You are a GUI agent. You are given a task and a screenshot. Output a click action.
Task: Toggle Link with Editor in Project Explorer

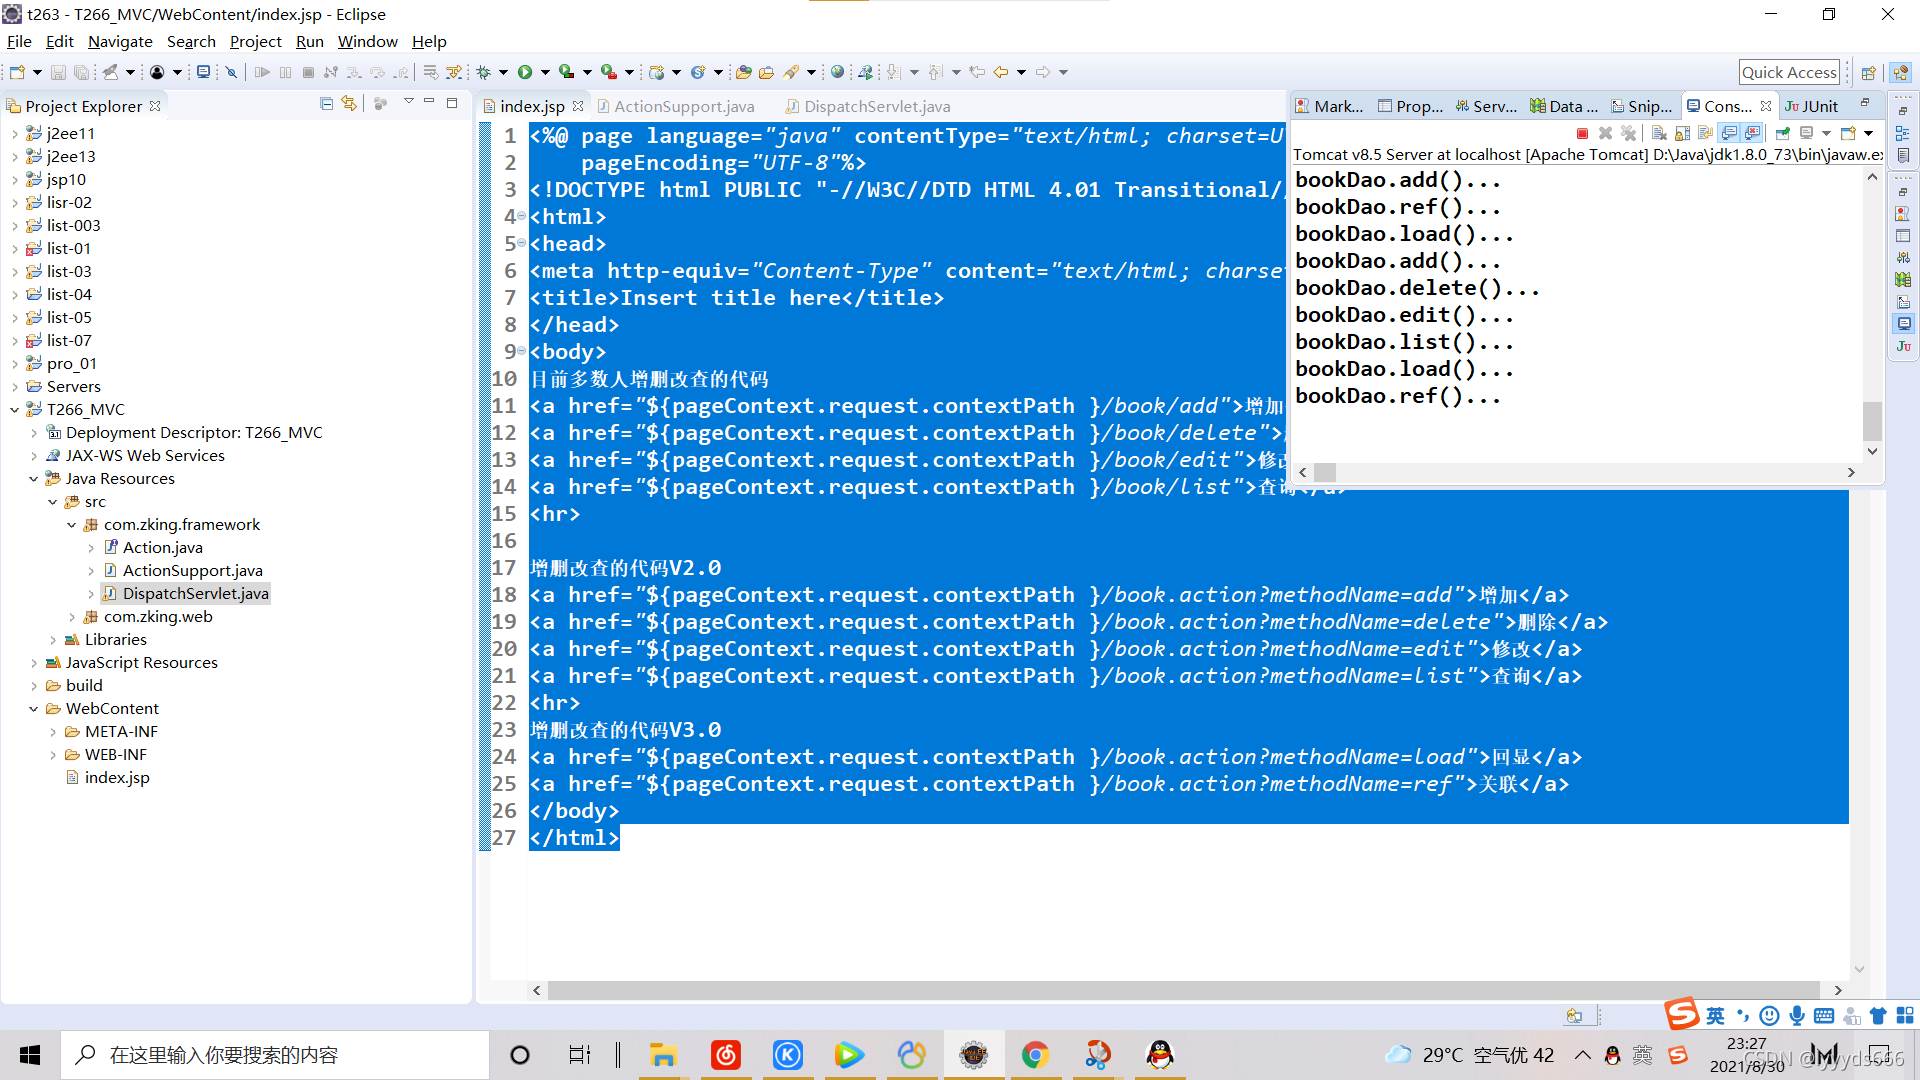tap(348, 104)
